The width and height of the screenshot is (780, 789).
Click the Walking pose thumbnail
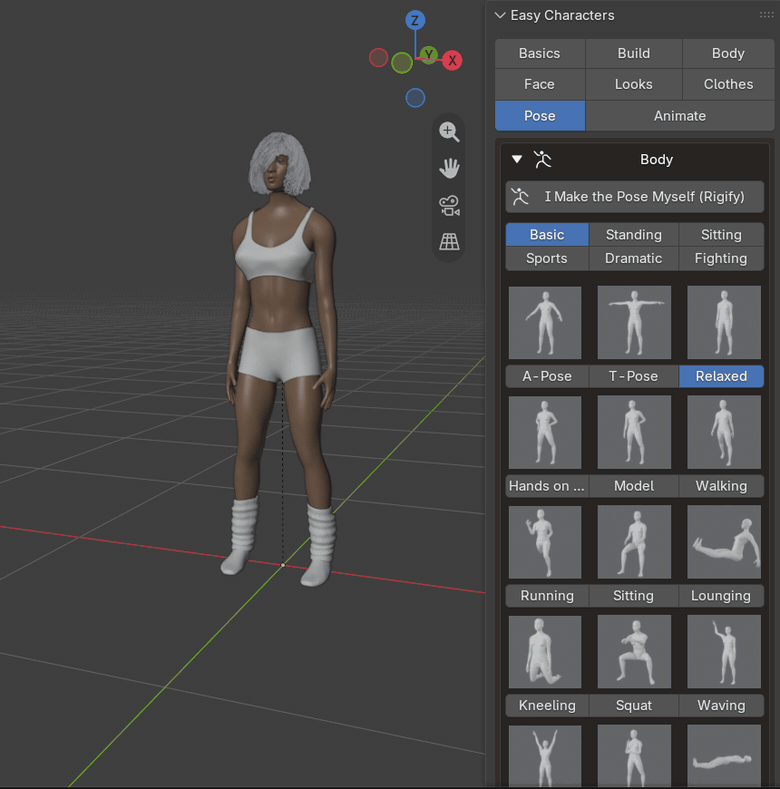(724, 432)
